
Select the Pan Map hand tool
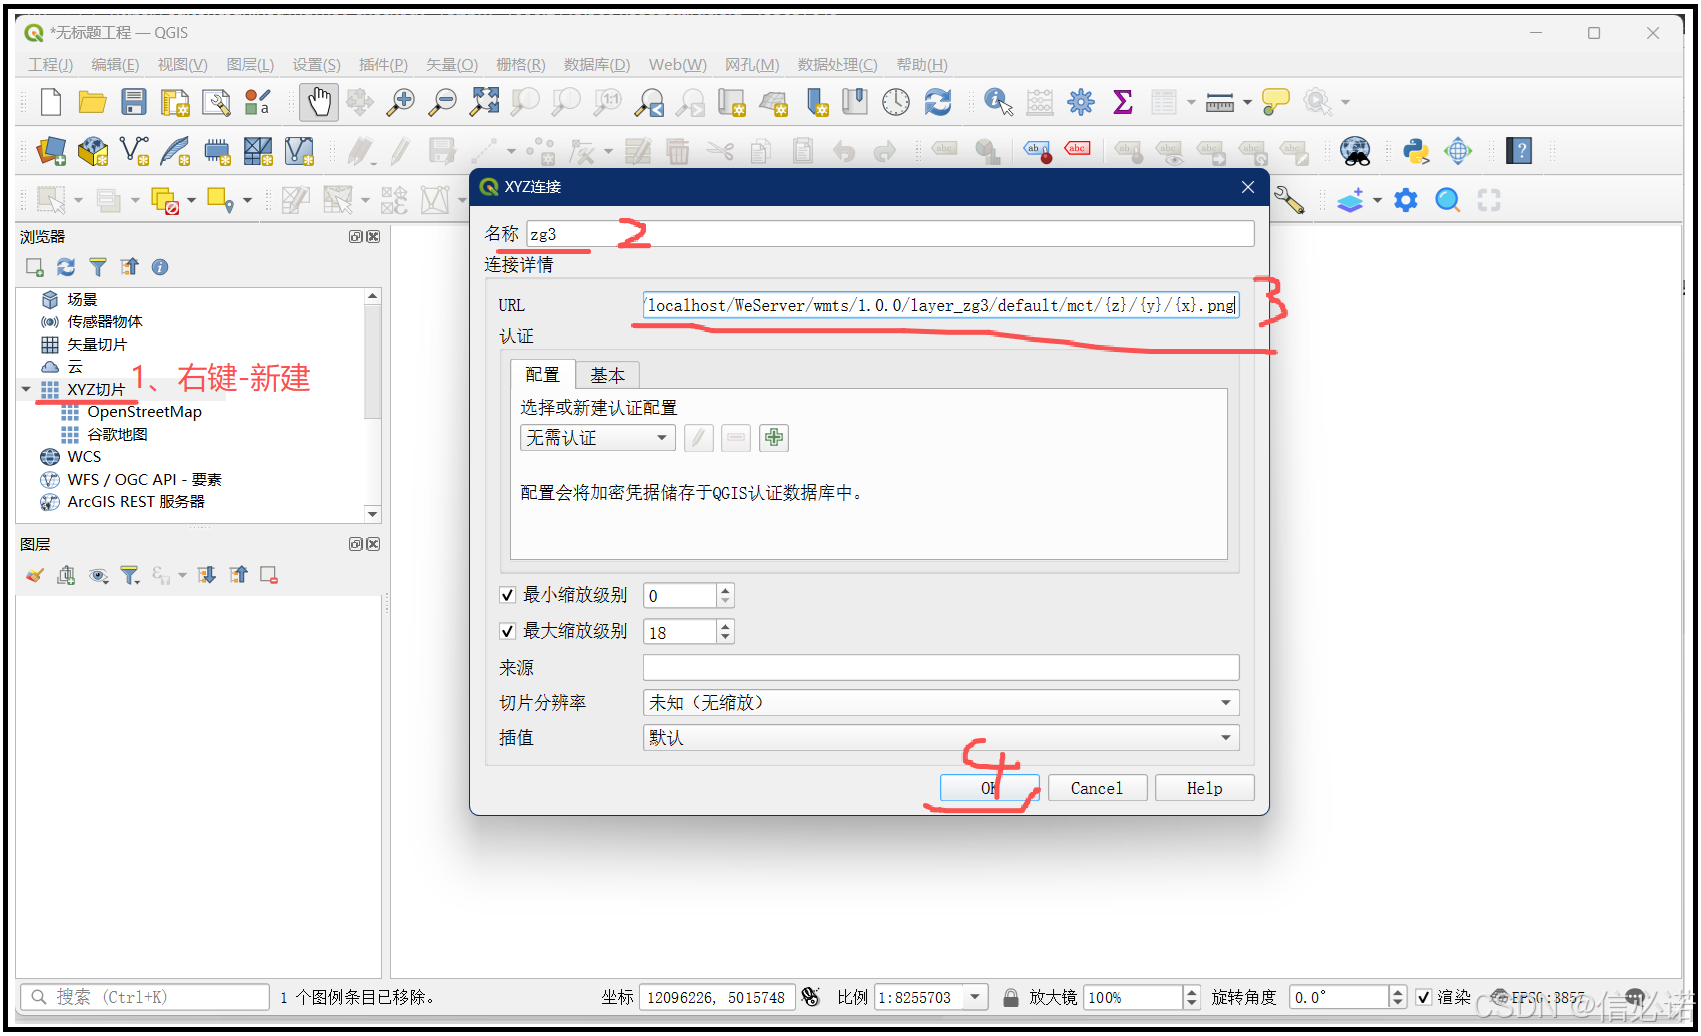pos(319,102)
